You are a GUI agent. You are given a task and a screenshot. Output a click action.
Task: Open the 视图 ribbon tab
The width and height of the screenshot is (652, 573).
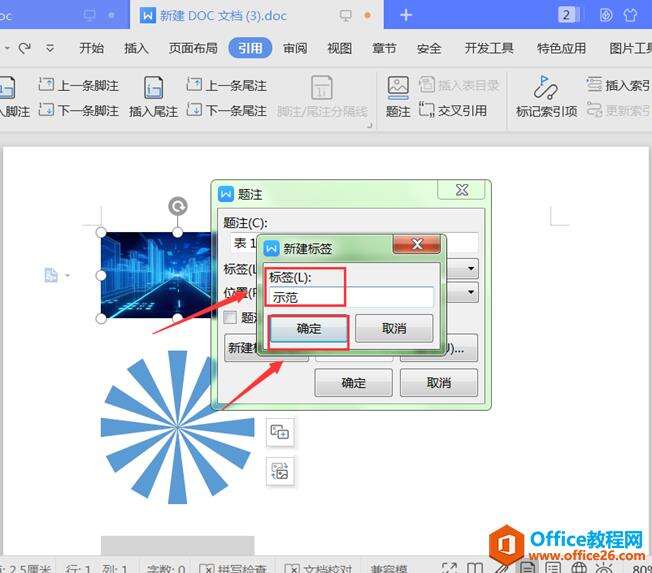[x=339, y=49]
